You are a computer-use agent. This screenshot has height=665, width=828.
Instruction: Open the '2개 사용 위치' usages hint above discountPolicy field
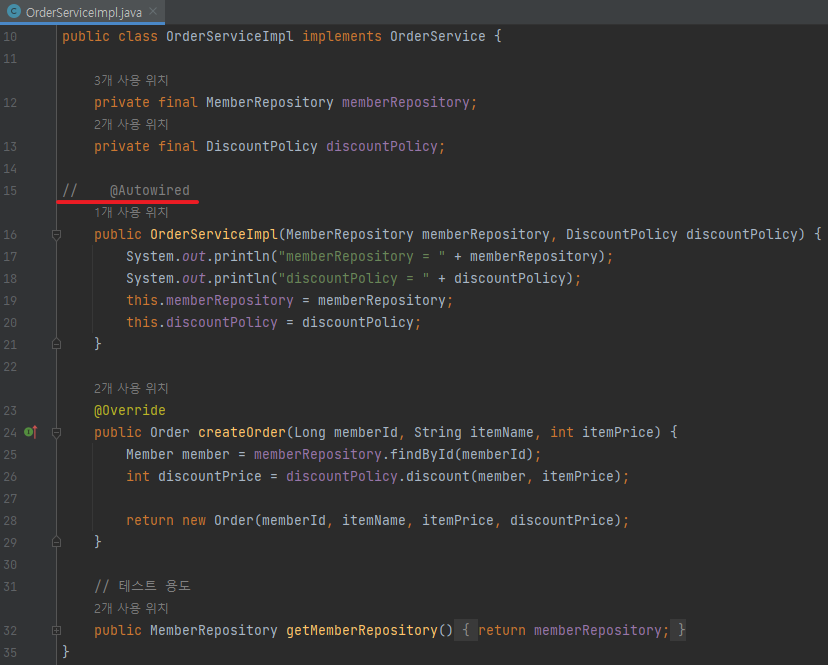[131, 124]
